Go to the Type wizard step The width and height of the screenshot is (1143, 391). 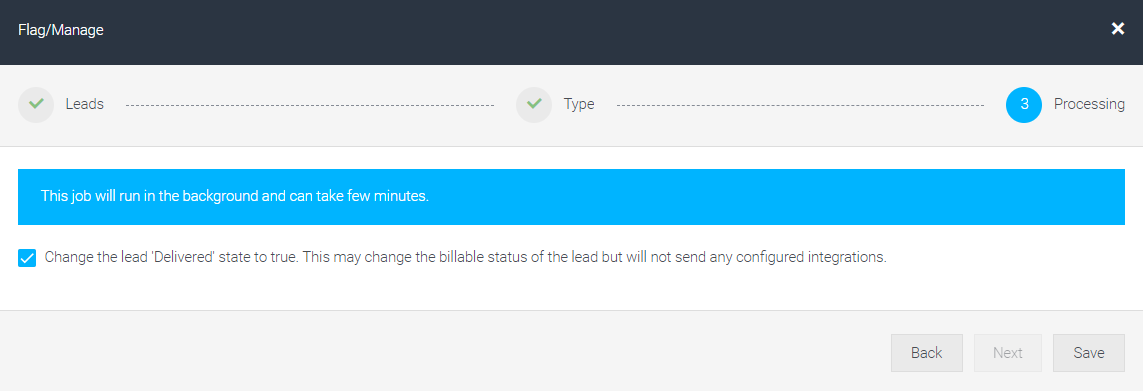pyautogui.click(x=579, y=104)
